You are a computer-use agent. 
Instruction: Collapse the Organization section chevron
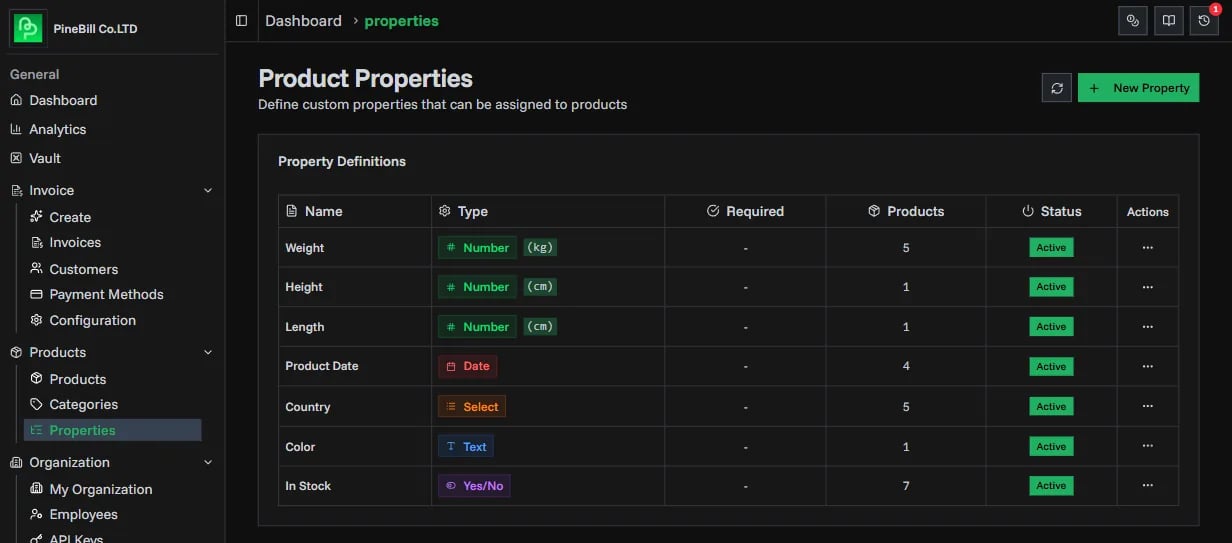pyautogui.click(x=208, y=462)
